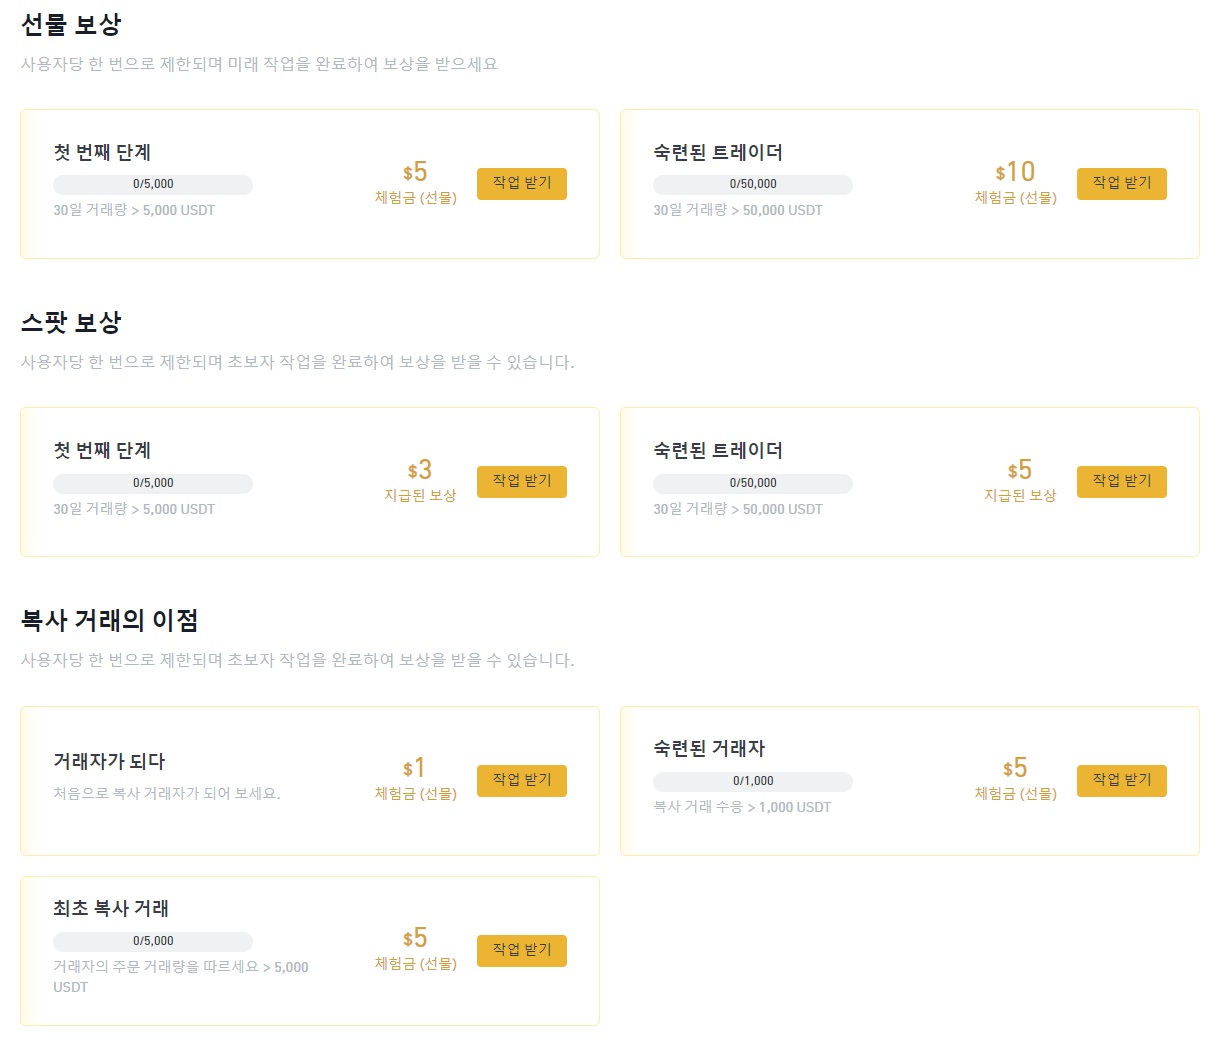Click the spot 0/50,000 progress bar
Viewport: 1219px width, 1041px height.
[753, 484]
